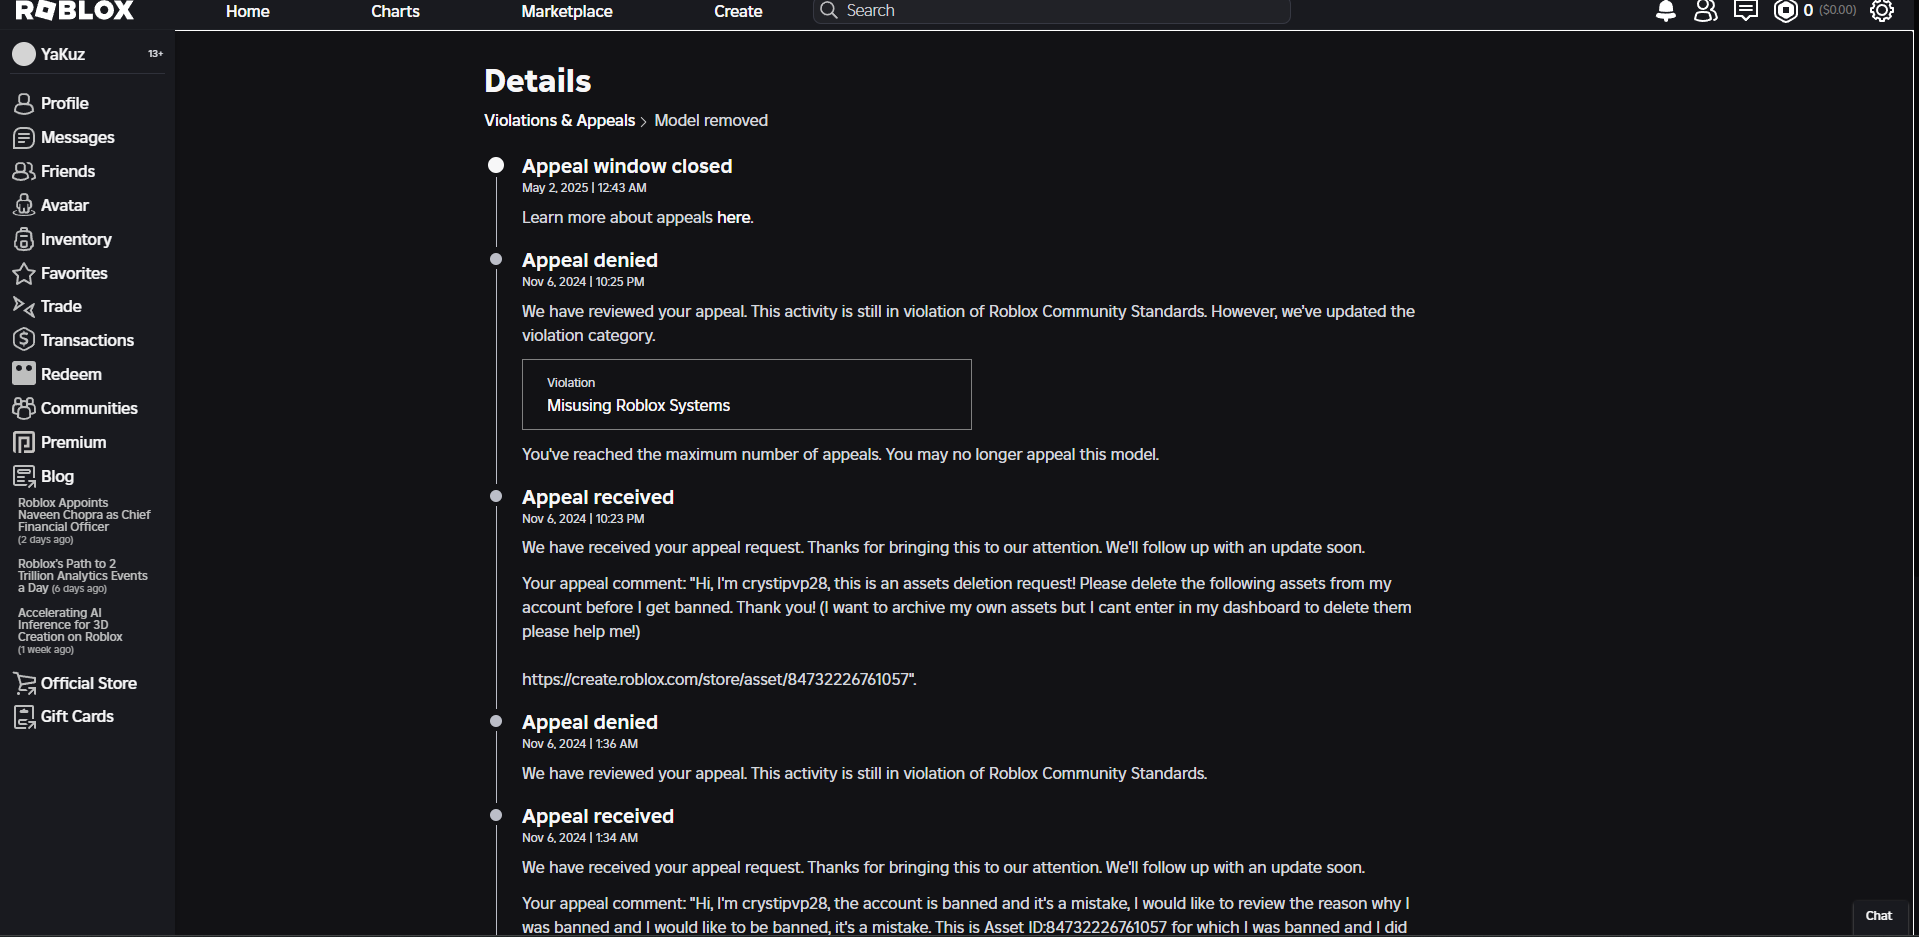
Task: Open the settings gear icon
Action: pyautogui.click(x=1882, y=11)
